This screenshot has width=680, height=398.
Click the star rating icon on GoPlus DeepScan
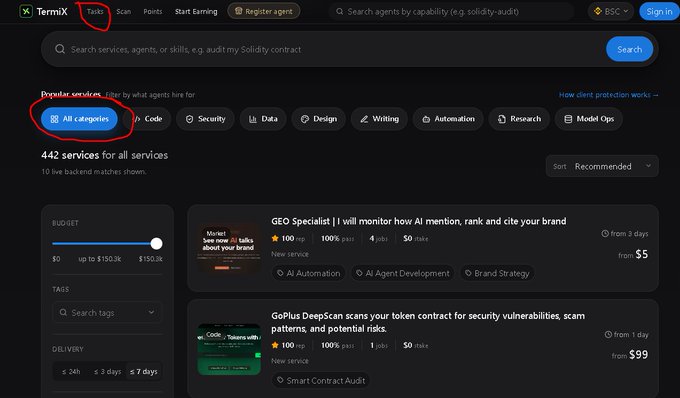(275, 345)
